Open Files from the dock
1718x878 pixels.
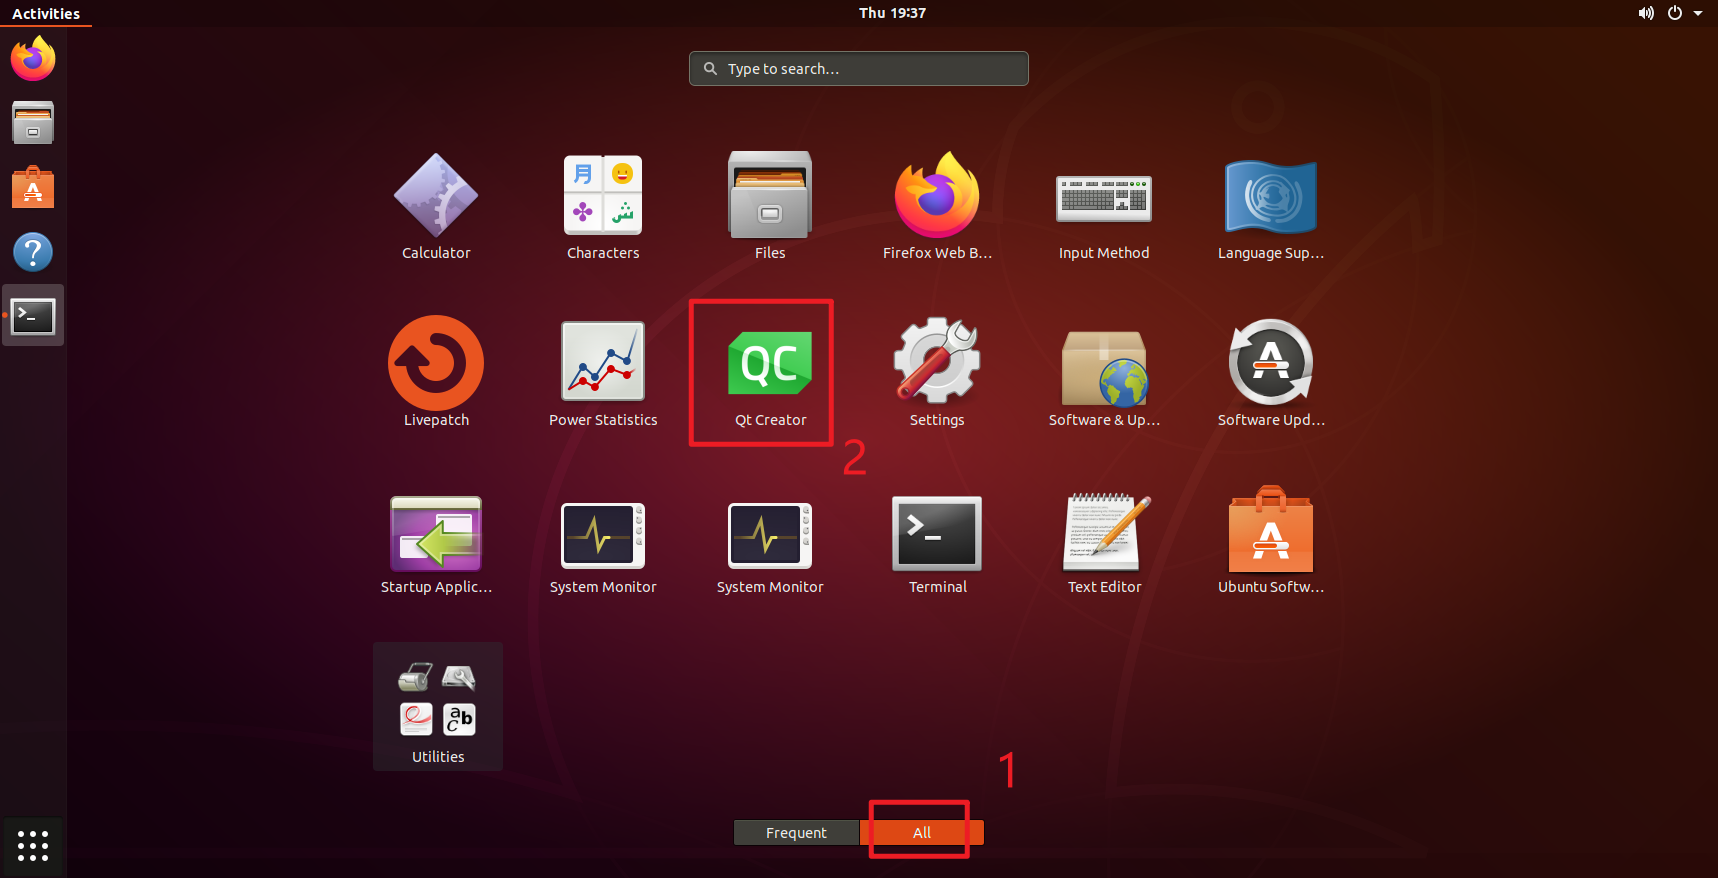(33, 123)
